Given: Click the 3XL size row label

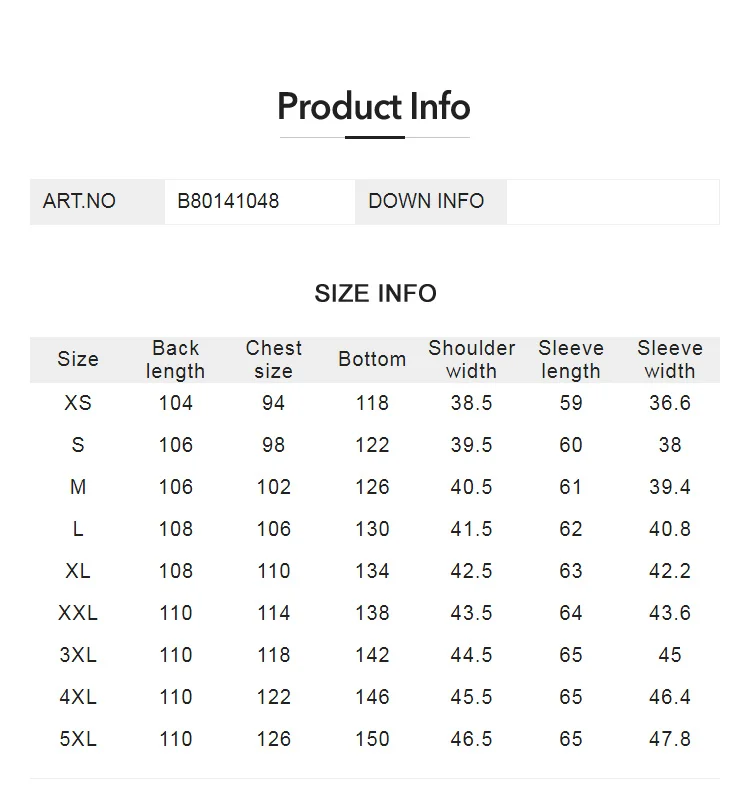Looking at the screenshot, I should point(78,655).
